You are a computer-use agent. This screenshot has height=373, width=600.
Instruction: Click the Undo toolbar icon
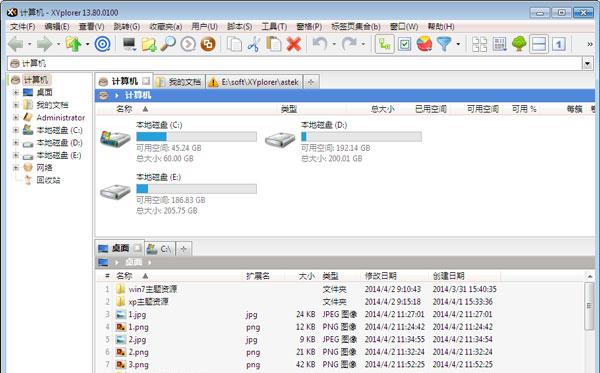coord(320,44)
